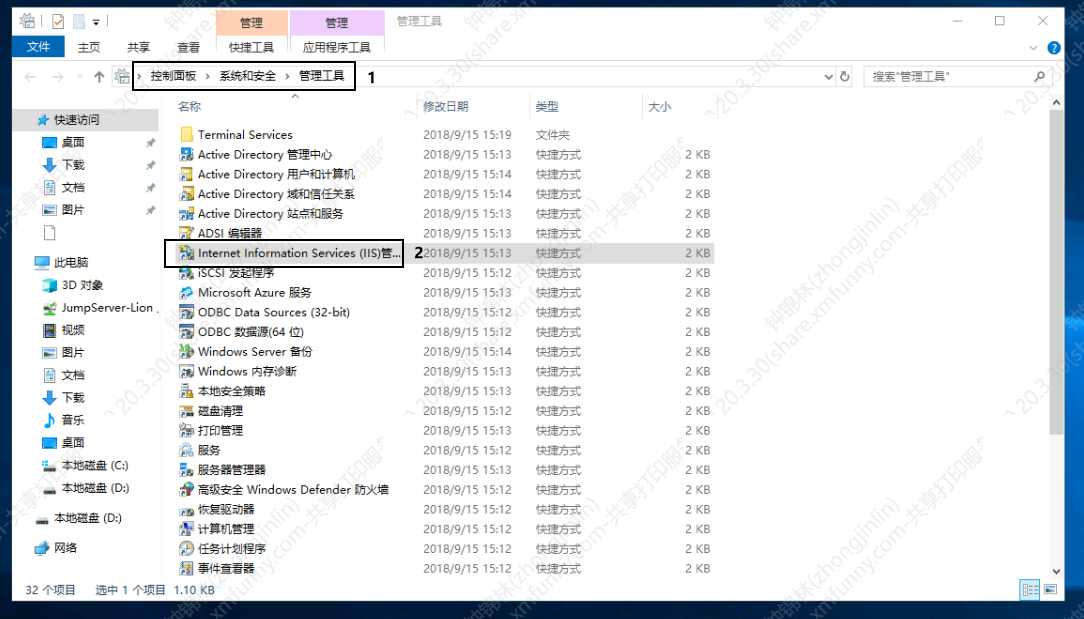Screen dimensions: 1084x619
Task: Switch to details view mode
Action: point(1029,590)
